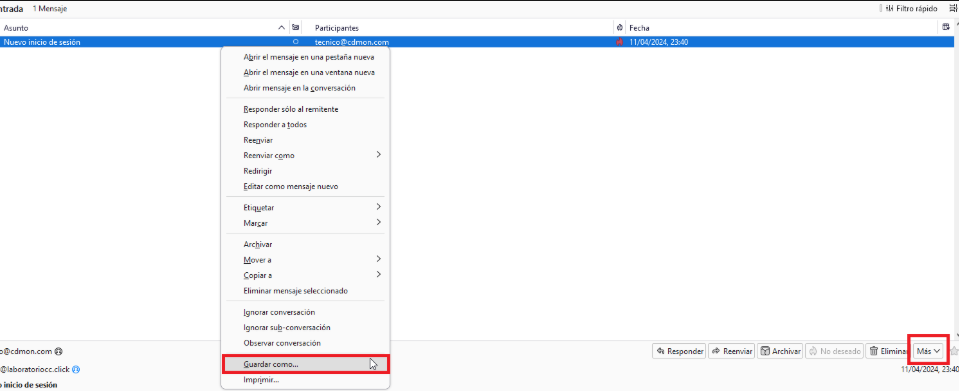This screenshot has height=391, width=959.
Task: Open the column picker icon after Fecha
Action: pos(947,27)
